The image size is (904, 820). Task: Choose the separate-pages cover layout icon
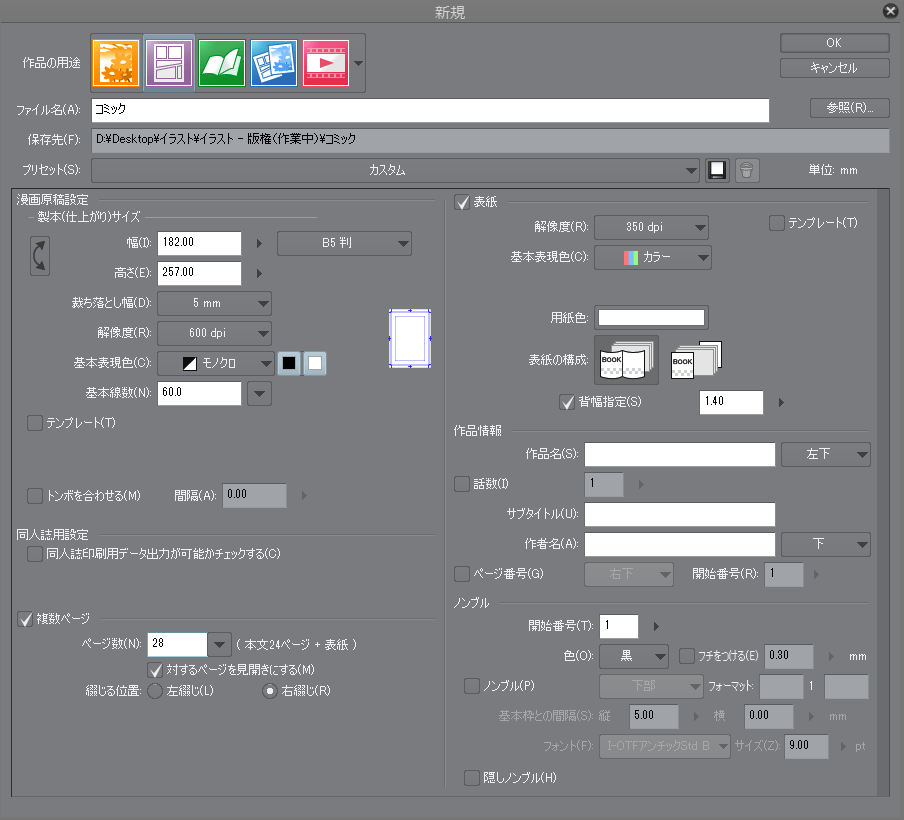696,358
